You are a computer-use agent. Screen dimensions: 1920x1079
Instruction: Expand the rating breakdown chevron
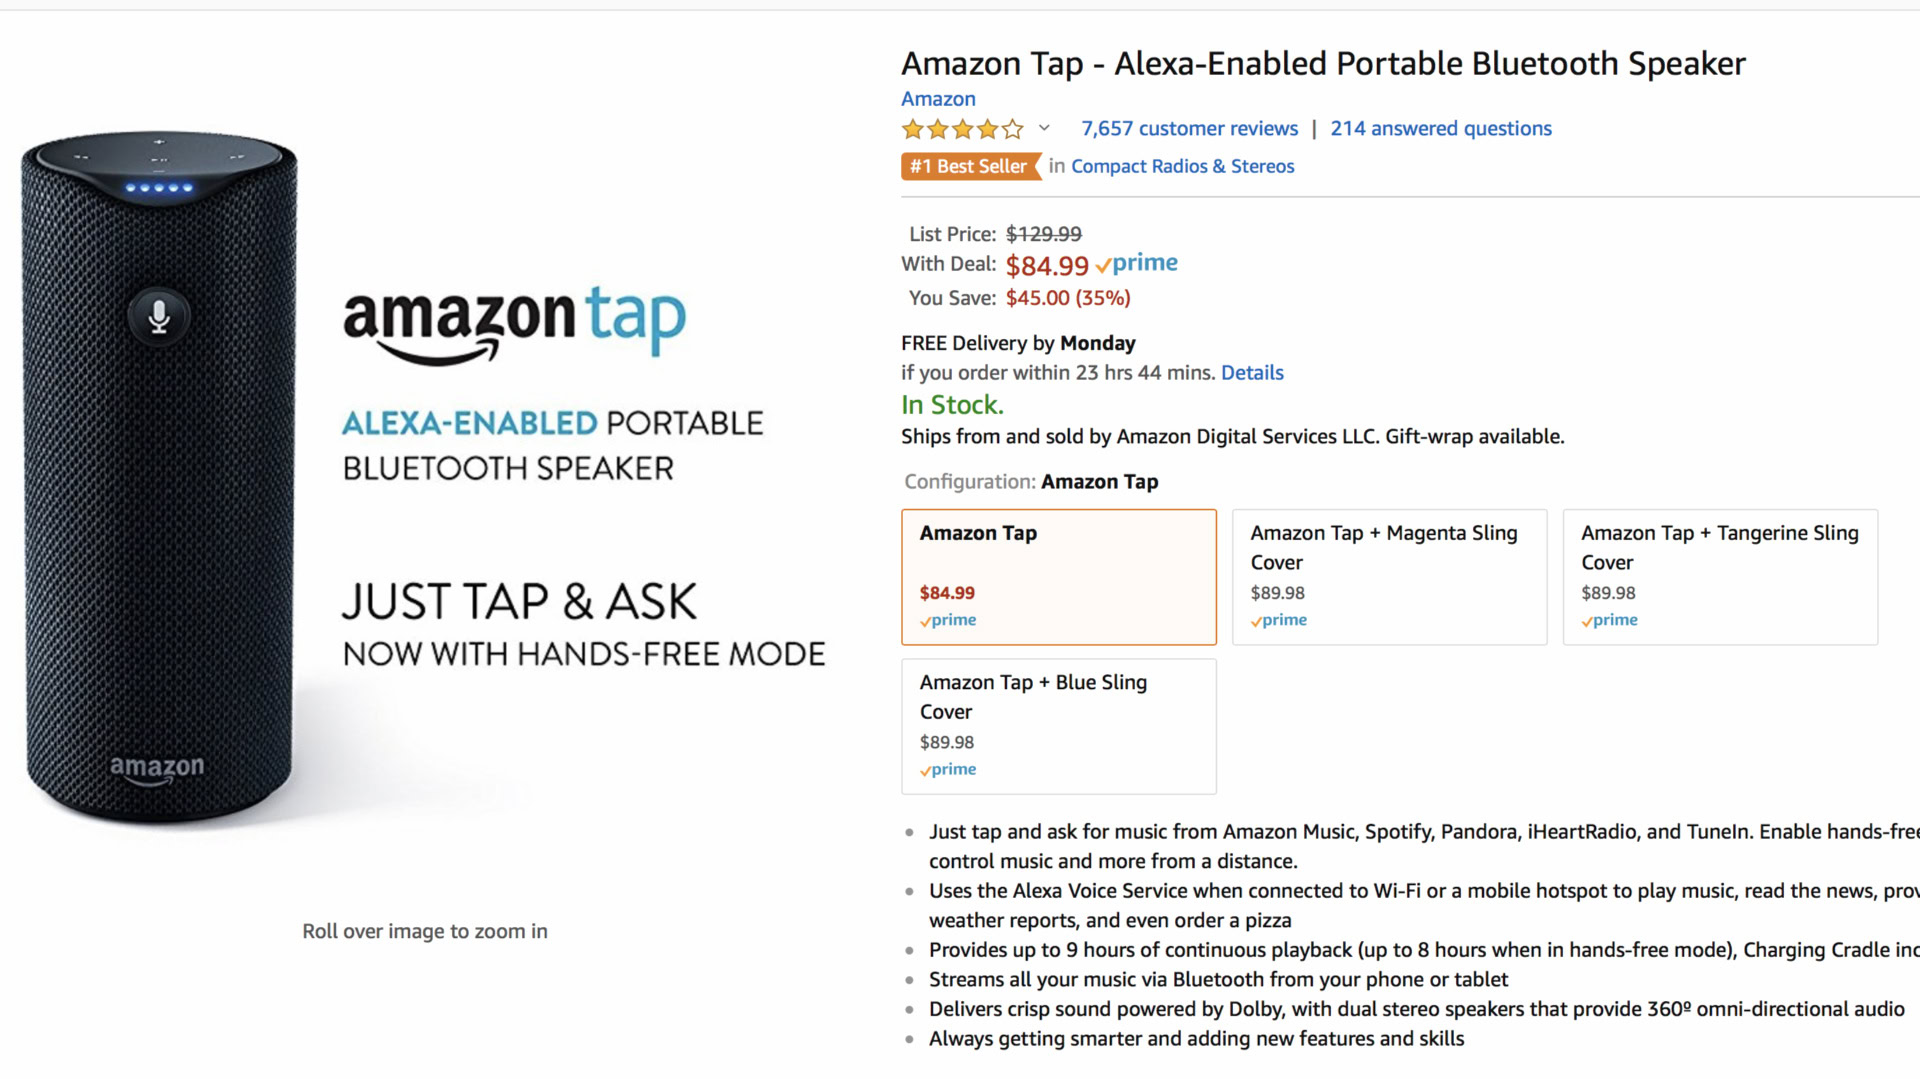pyautogui.click(x=1044, y=128)
